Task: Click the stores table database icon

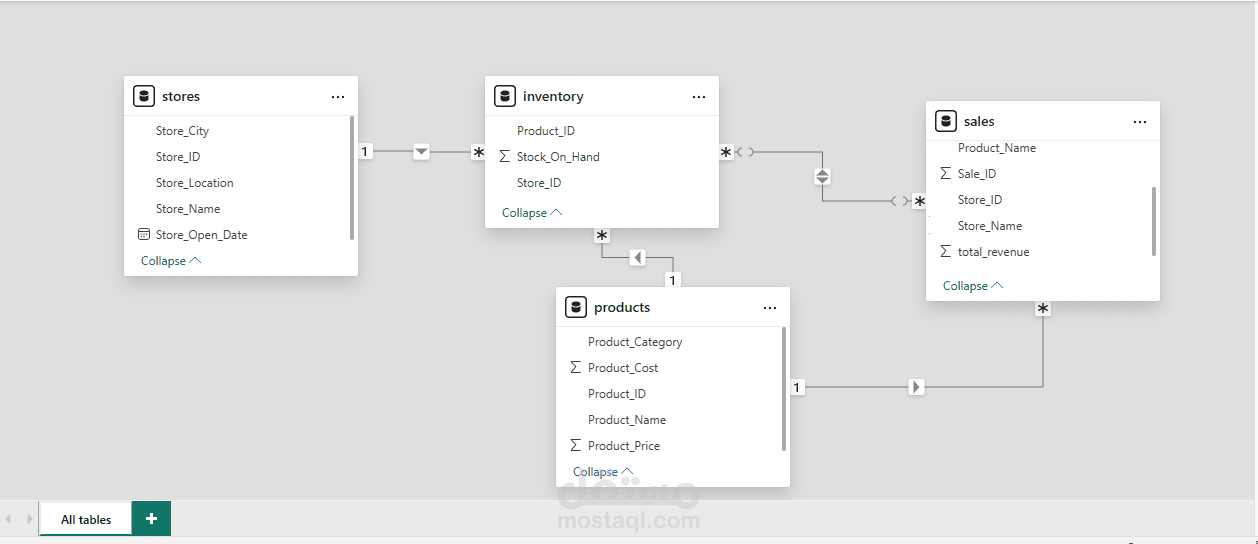Action: point(143,96)
